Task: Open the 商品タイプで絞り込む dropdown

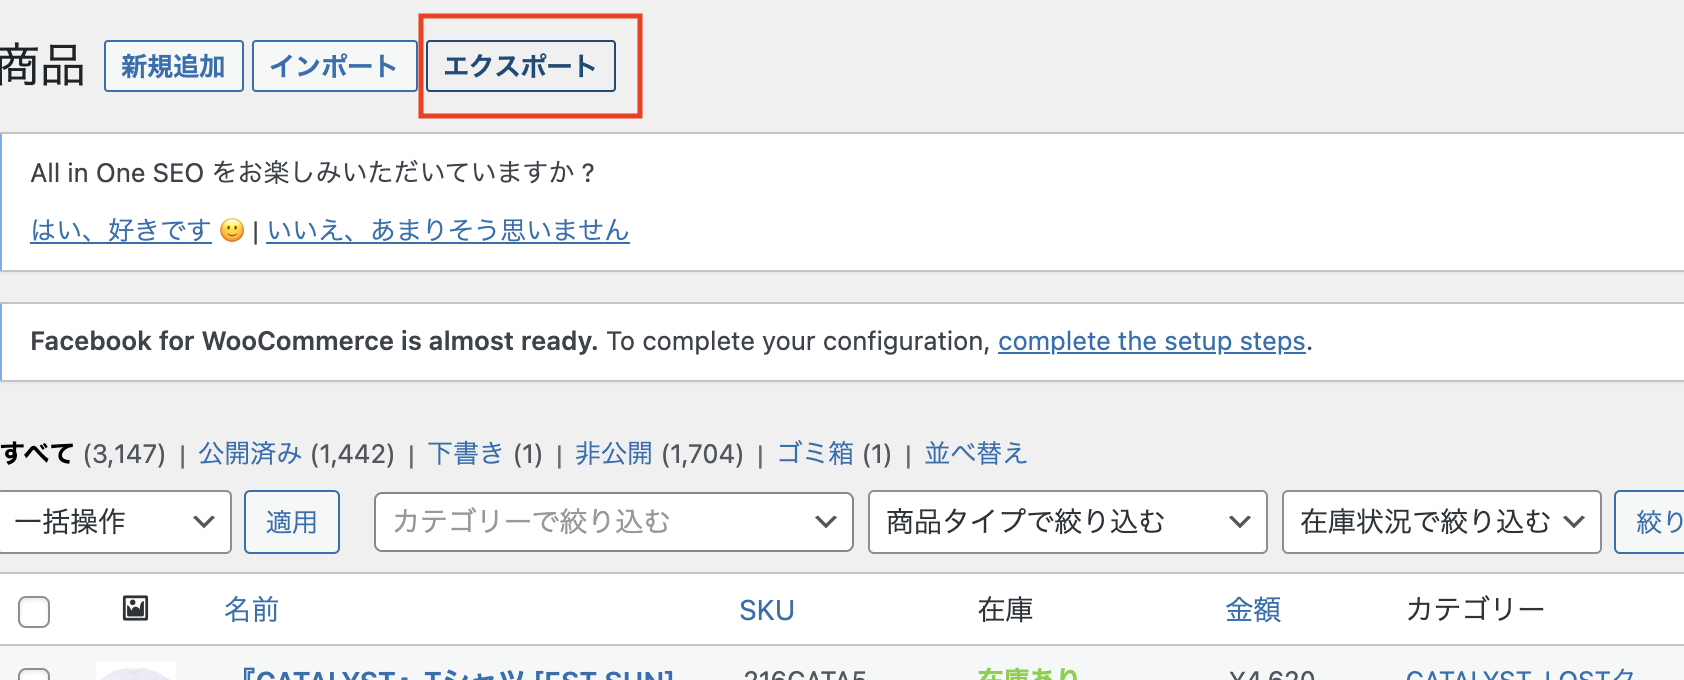Action: (x=1067, y=522)
